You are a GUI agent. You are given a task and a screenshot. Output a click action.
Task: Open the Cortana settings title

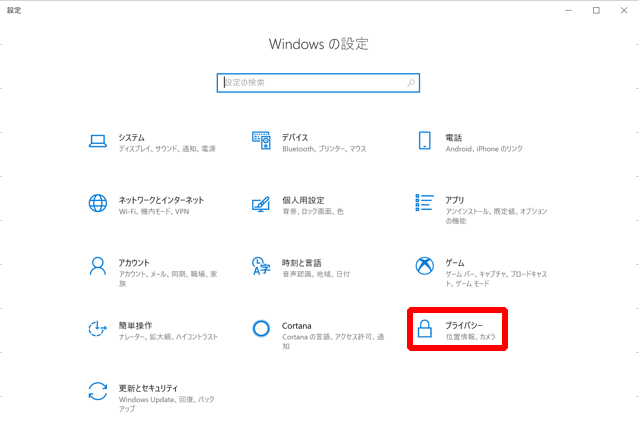[x=297, y=326]
